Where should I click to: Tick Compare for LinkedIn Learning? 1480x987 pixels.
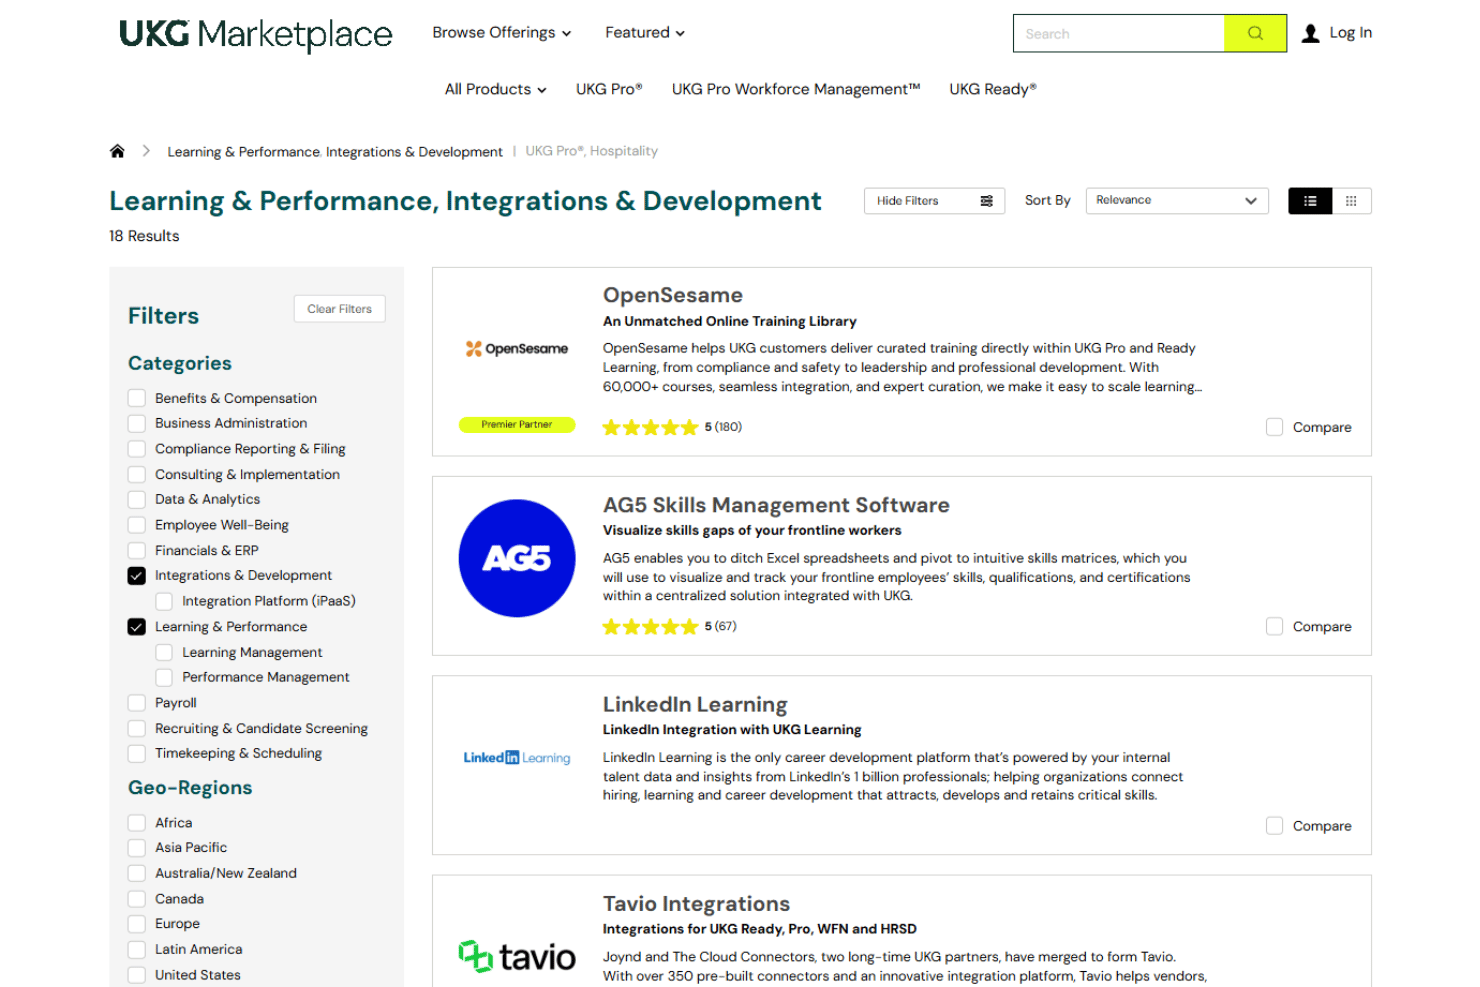pyautogui.click(x=1274, y=826)
